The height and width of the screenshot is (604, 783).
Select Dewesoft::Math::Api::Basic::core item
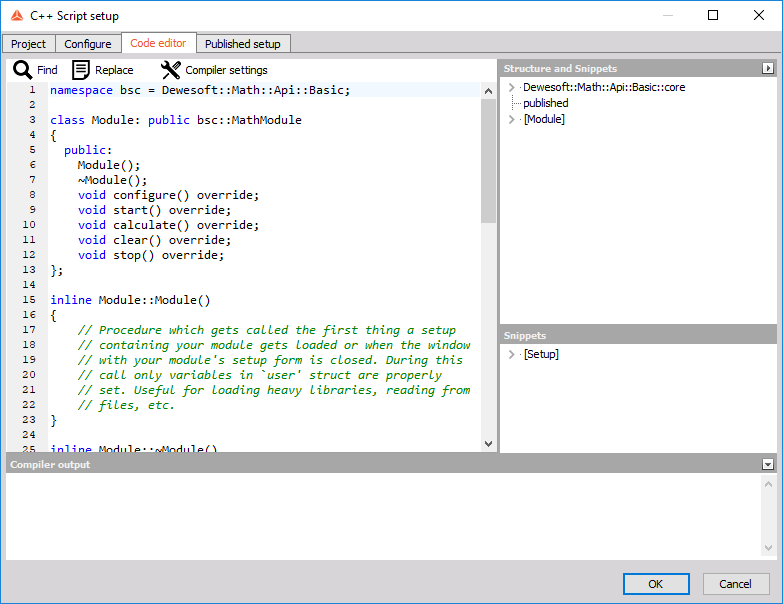(x=604, y=87)
